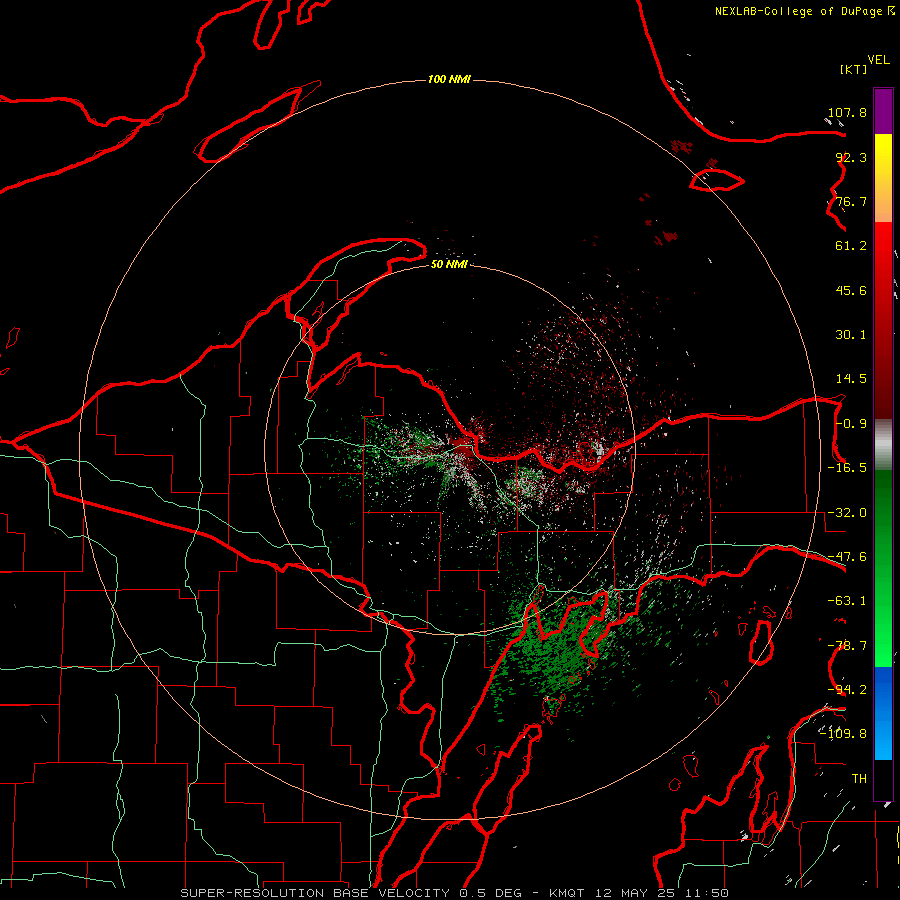Click the '50 NMI' range ring label

click(449, 264)
